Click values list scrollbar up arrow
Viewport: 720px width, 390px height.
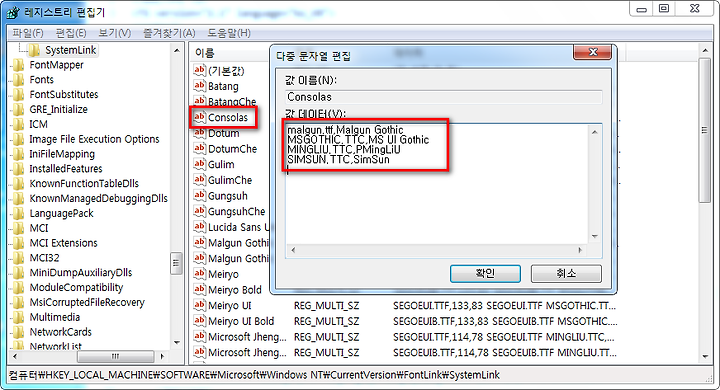pyautogui.click(x=705, y=50)
